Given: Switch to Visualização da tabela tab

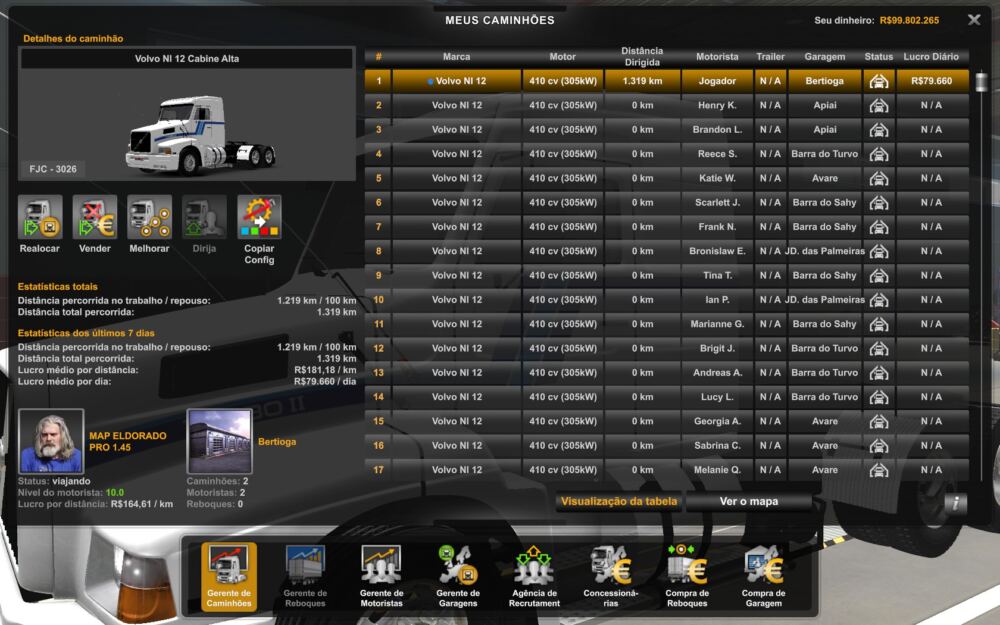Looking at the screenshot, I should click(619, 502).
